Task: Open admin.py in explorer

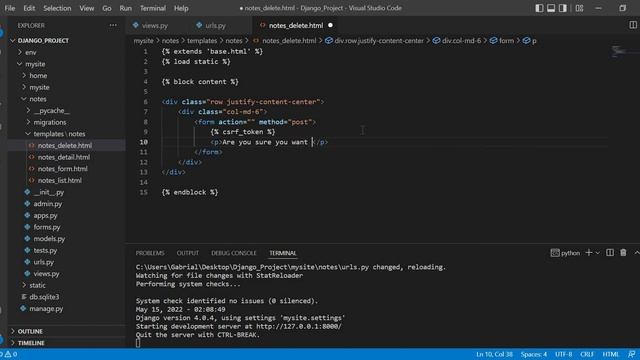Action: (67, 204)
